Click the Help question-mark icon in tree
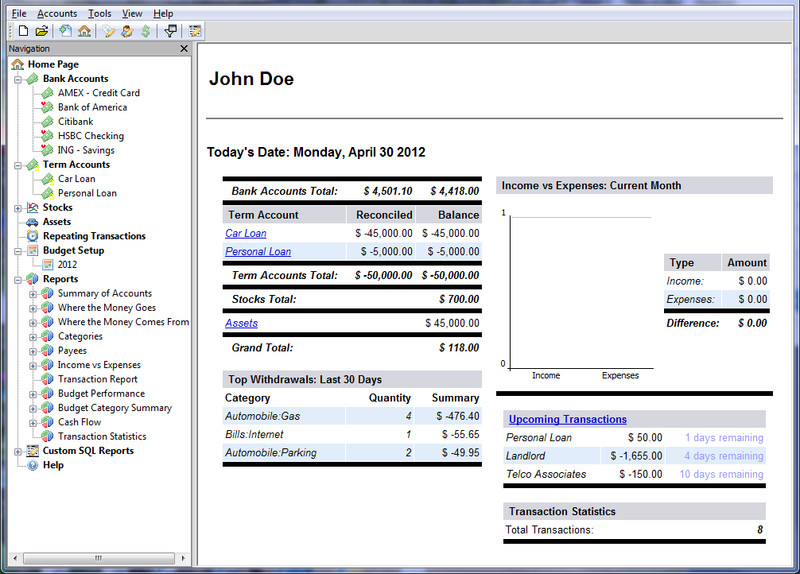 click(33, 465)
